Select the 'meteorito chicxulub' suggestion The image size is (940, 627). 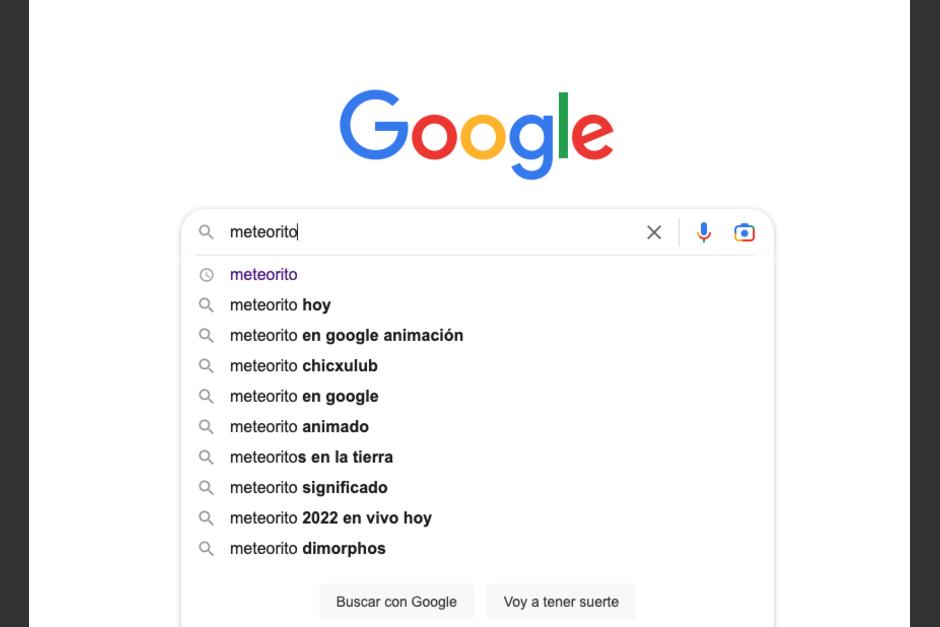pyautogui.click(x=303, y=365)
